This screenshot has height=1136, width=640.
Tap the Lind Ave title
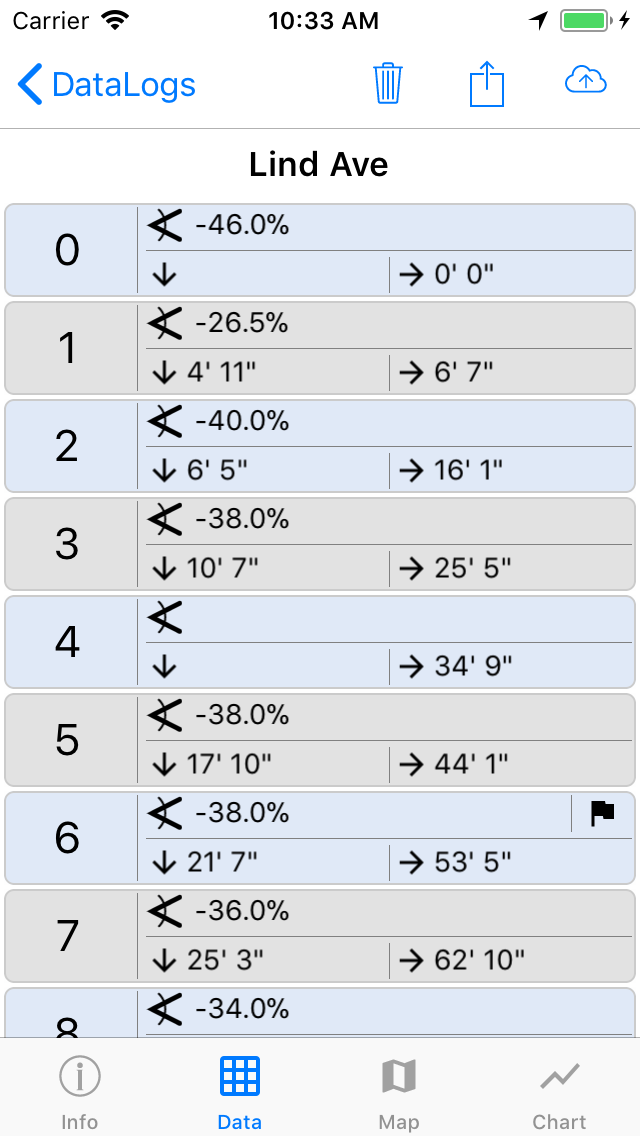pos(319,165)
